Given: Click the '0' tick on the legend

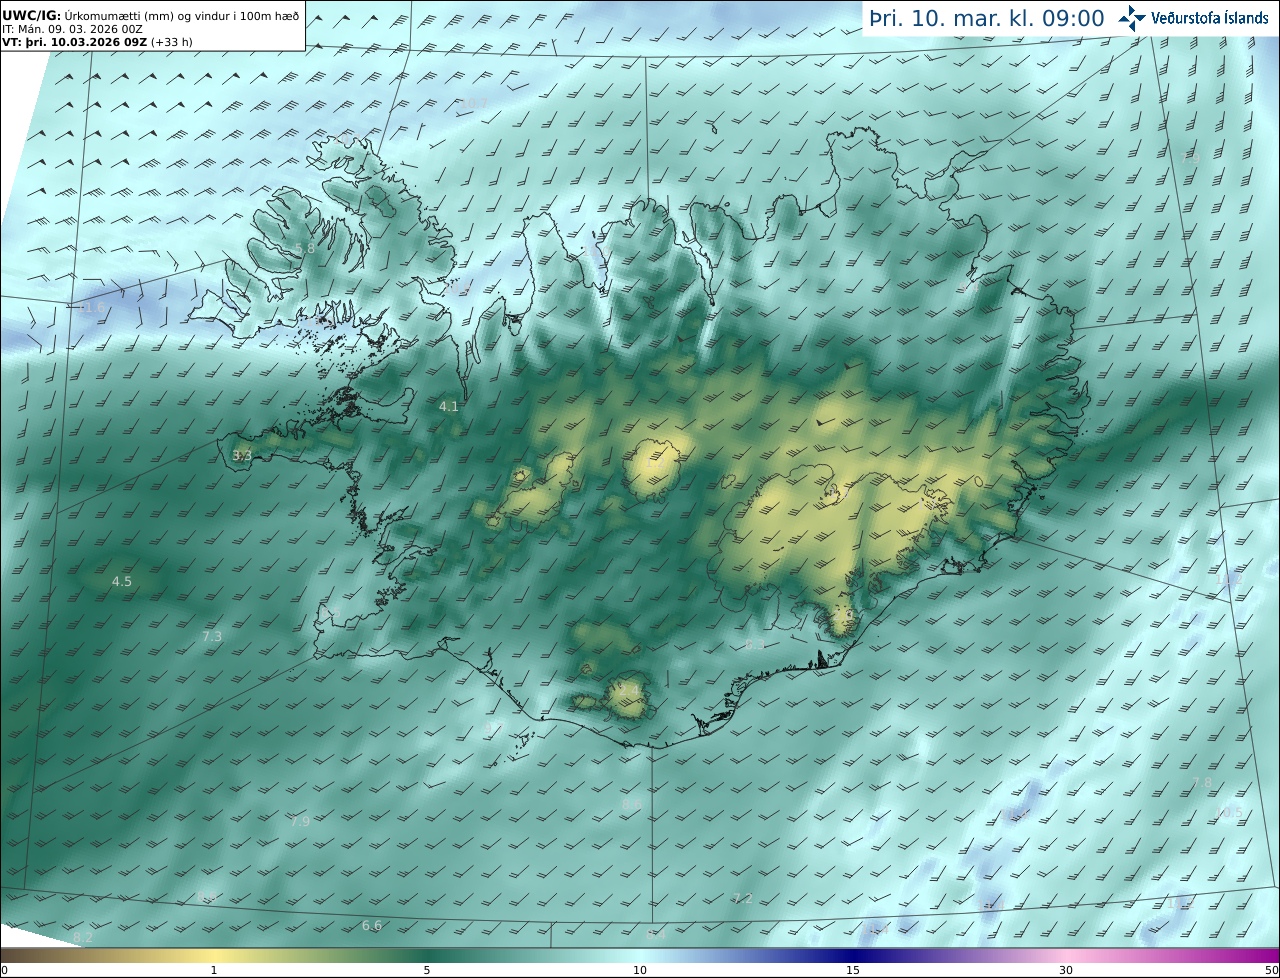Looking at the screenshot, I should 4,971.
